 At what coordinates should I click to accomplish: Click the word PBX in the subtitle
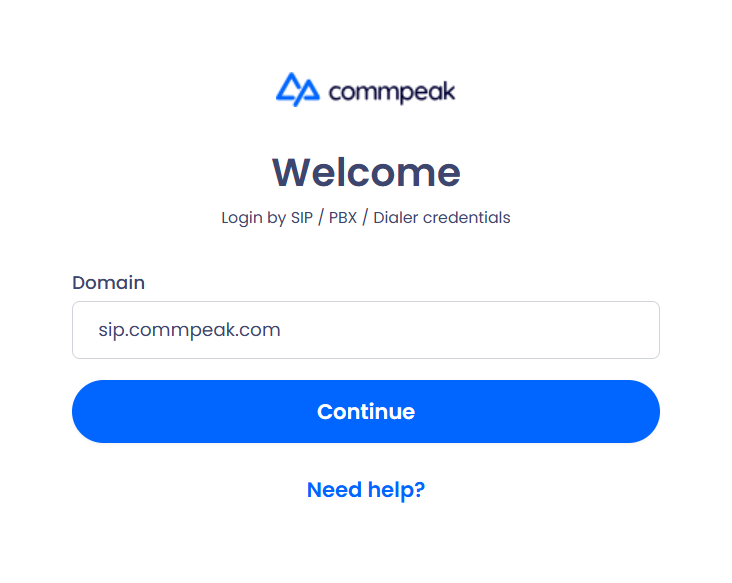tap(343, 218)
